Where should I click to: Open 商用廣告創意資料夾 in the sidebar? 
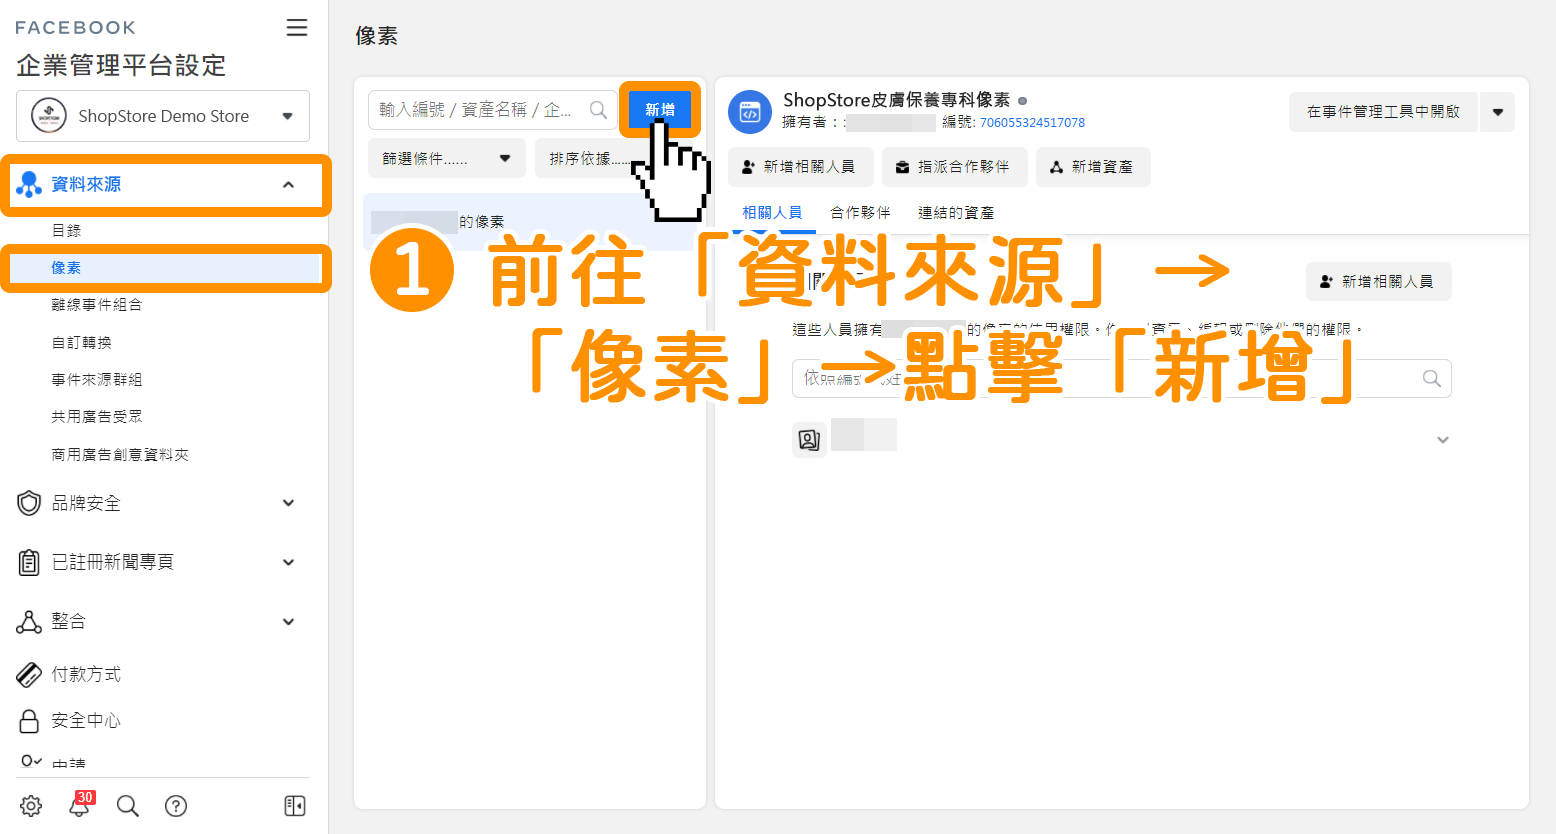tap(120, 455)
